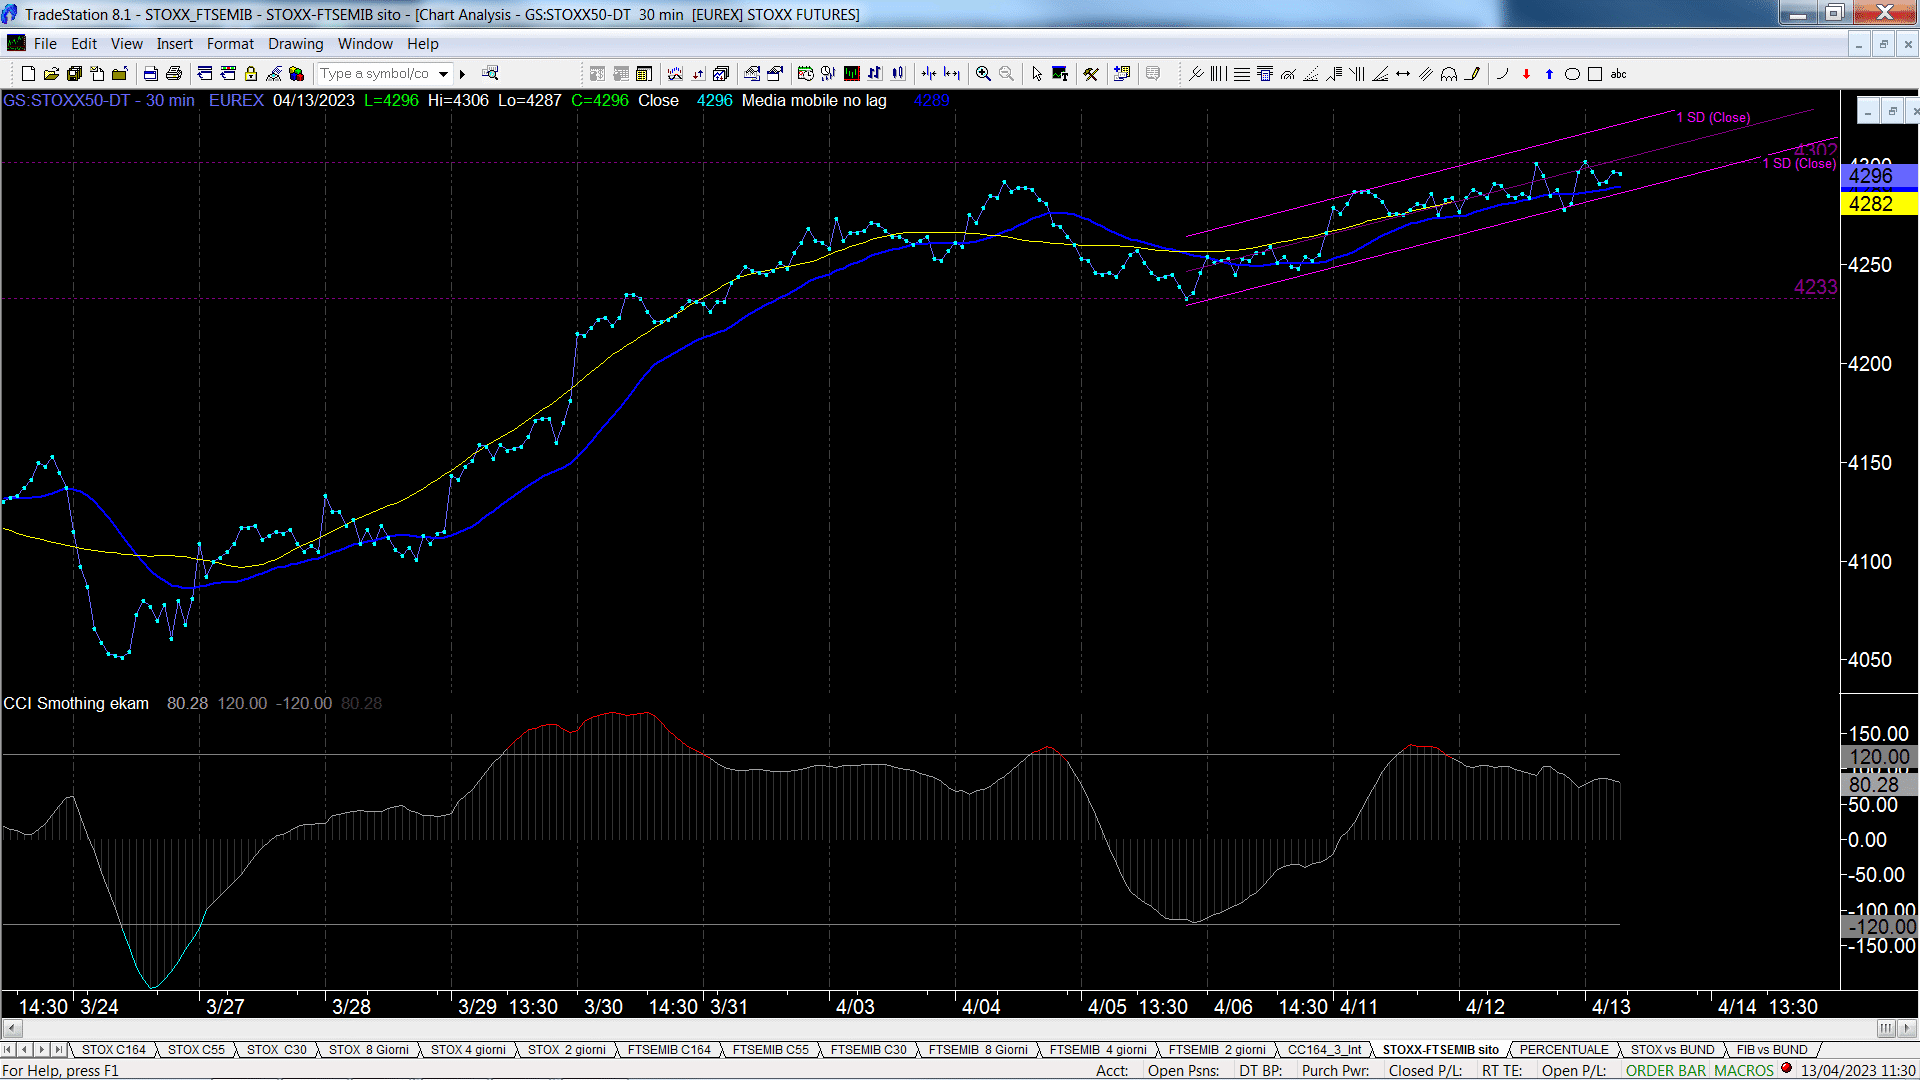This screenshot has width=1920, height=1080.
Task: Select the abc text drawing tool
Action: (x=1619, y=73)
